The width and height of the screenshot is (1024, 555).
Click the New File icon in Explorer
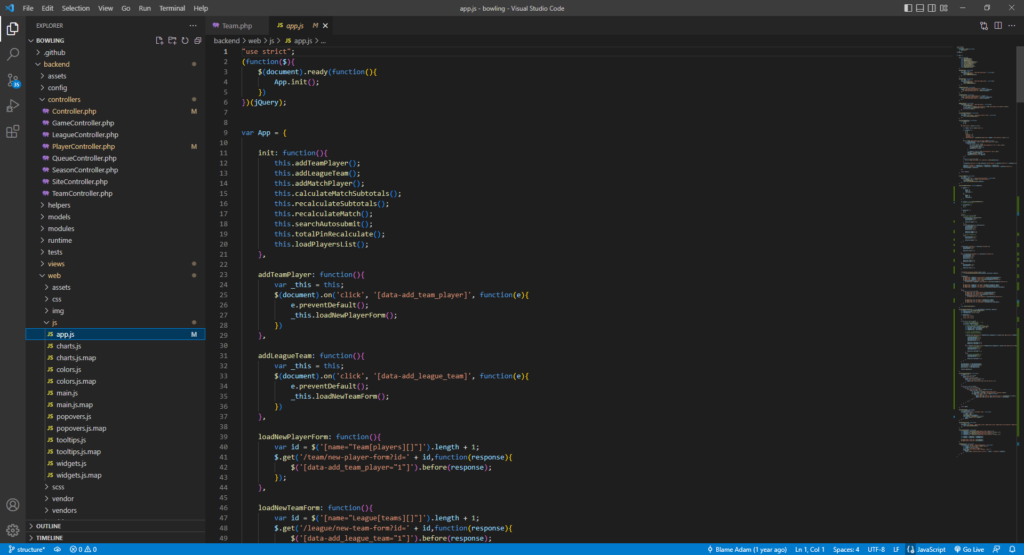click(x=159, y=40)
